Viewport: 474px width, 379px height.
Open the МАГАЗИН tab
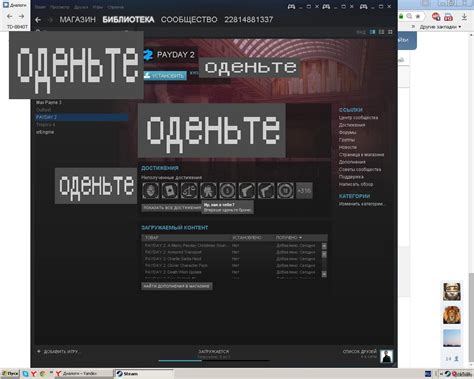pos(77,20)
